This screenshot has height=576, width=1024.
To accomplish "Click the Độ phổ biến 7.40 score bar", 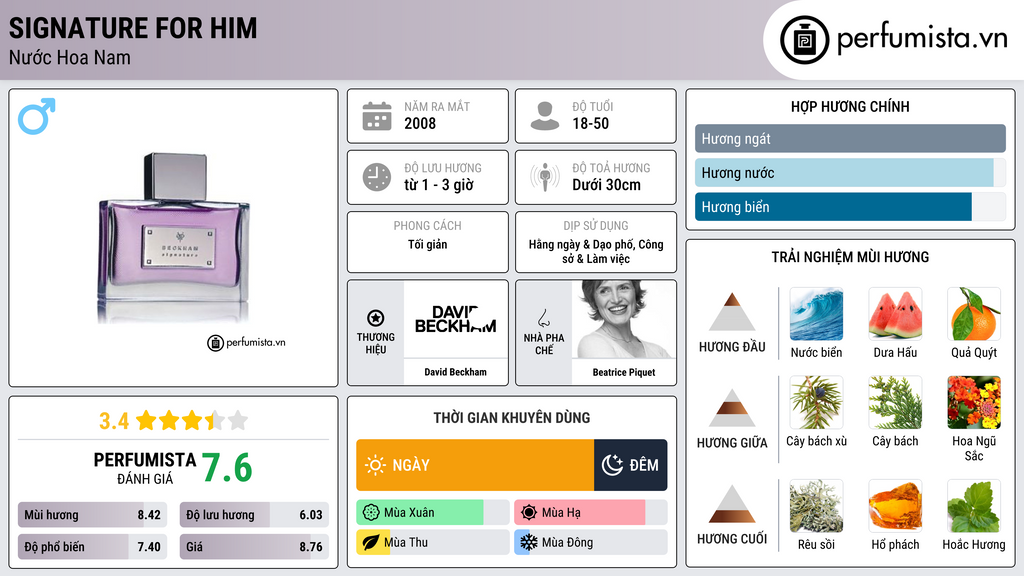I will tap(92, 547).
